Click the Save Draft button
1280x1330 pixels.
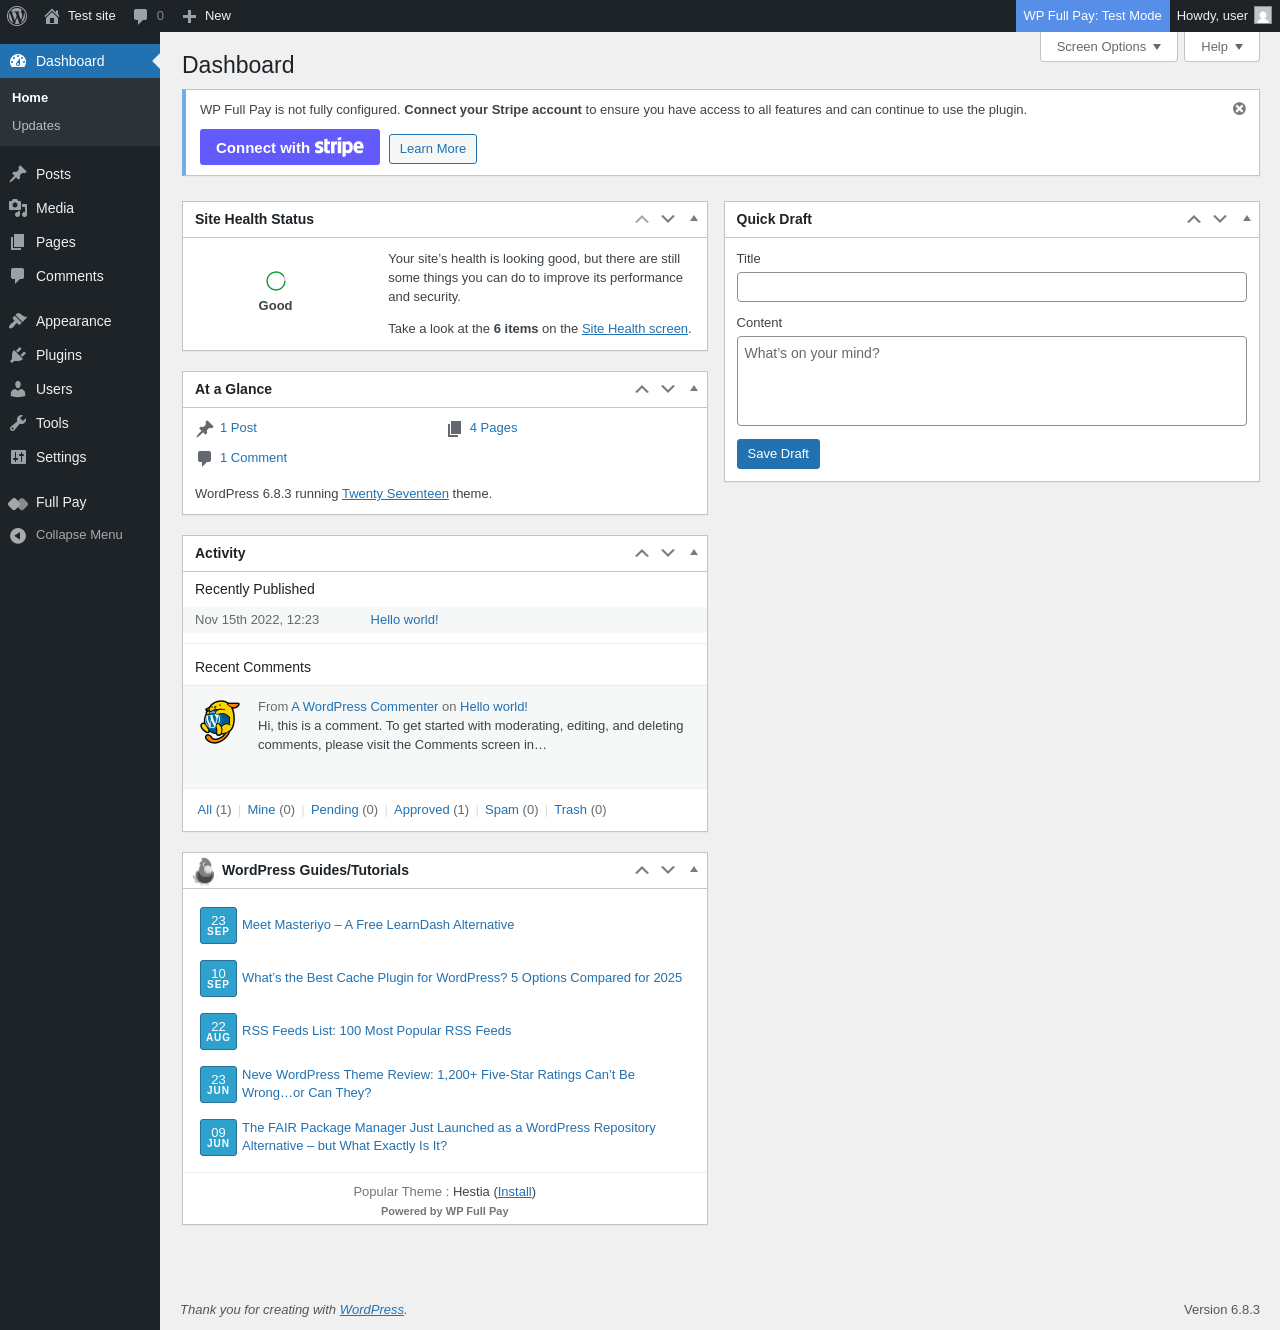pos(778,454)
